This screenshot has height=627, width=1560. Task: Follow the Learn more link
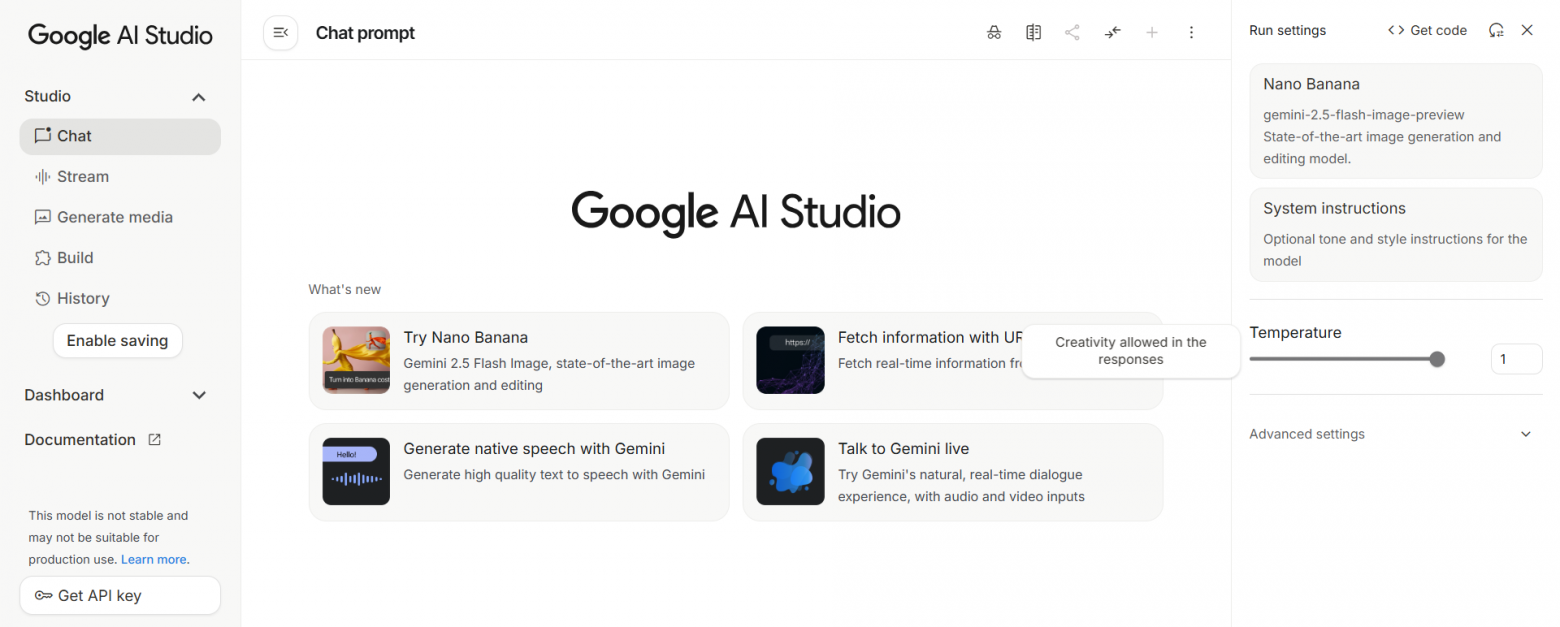pyautogui.click(x=153, y=560)
